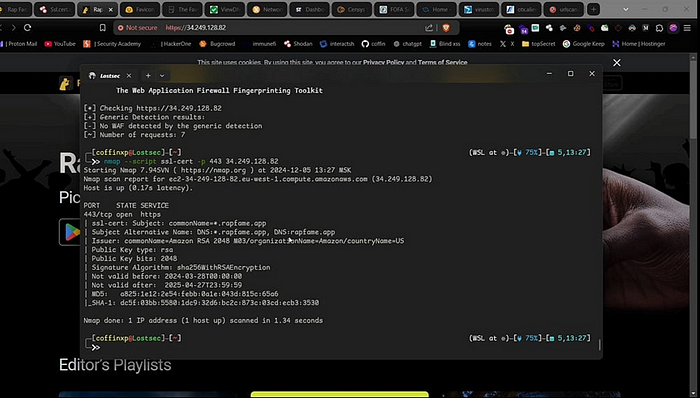Click 'No WAF detected' result line
Image resolution: width=700 pixels, height=398 pixels.
point(173,126)
